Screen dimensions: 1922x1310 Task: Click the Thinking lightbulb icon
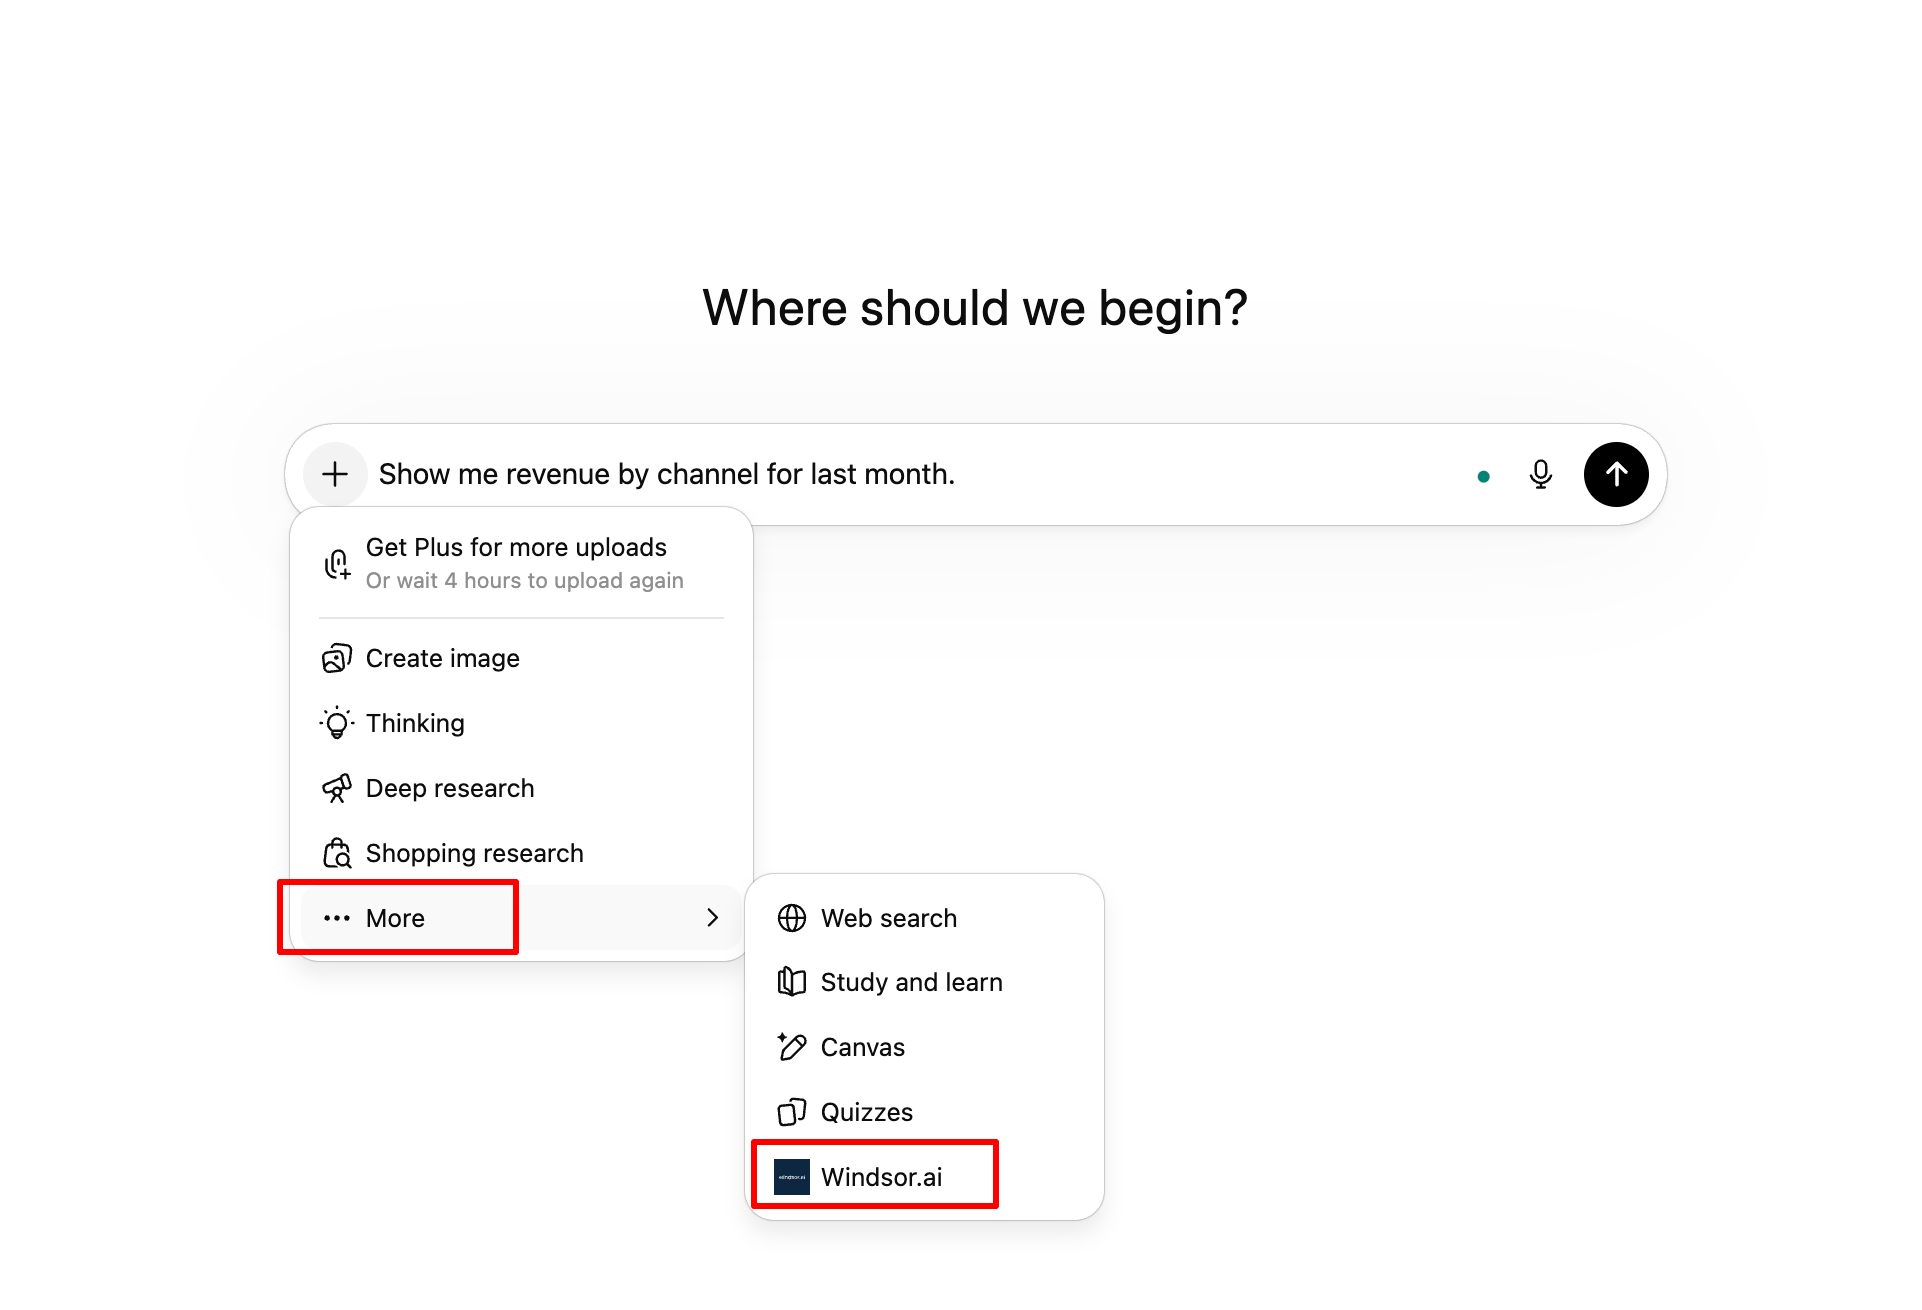[337, 722]
